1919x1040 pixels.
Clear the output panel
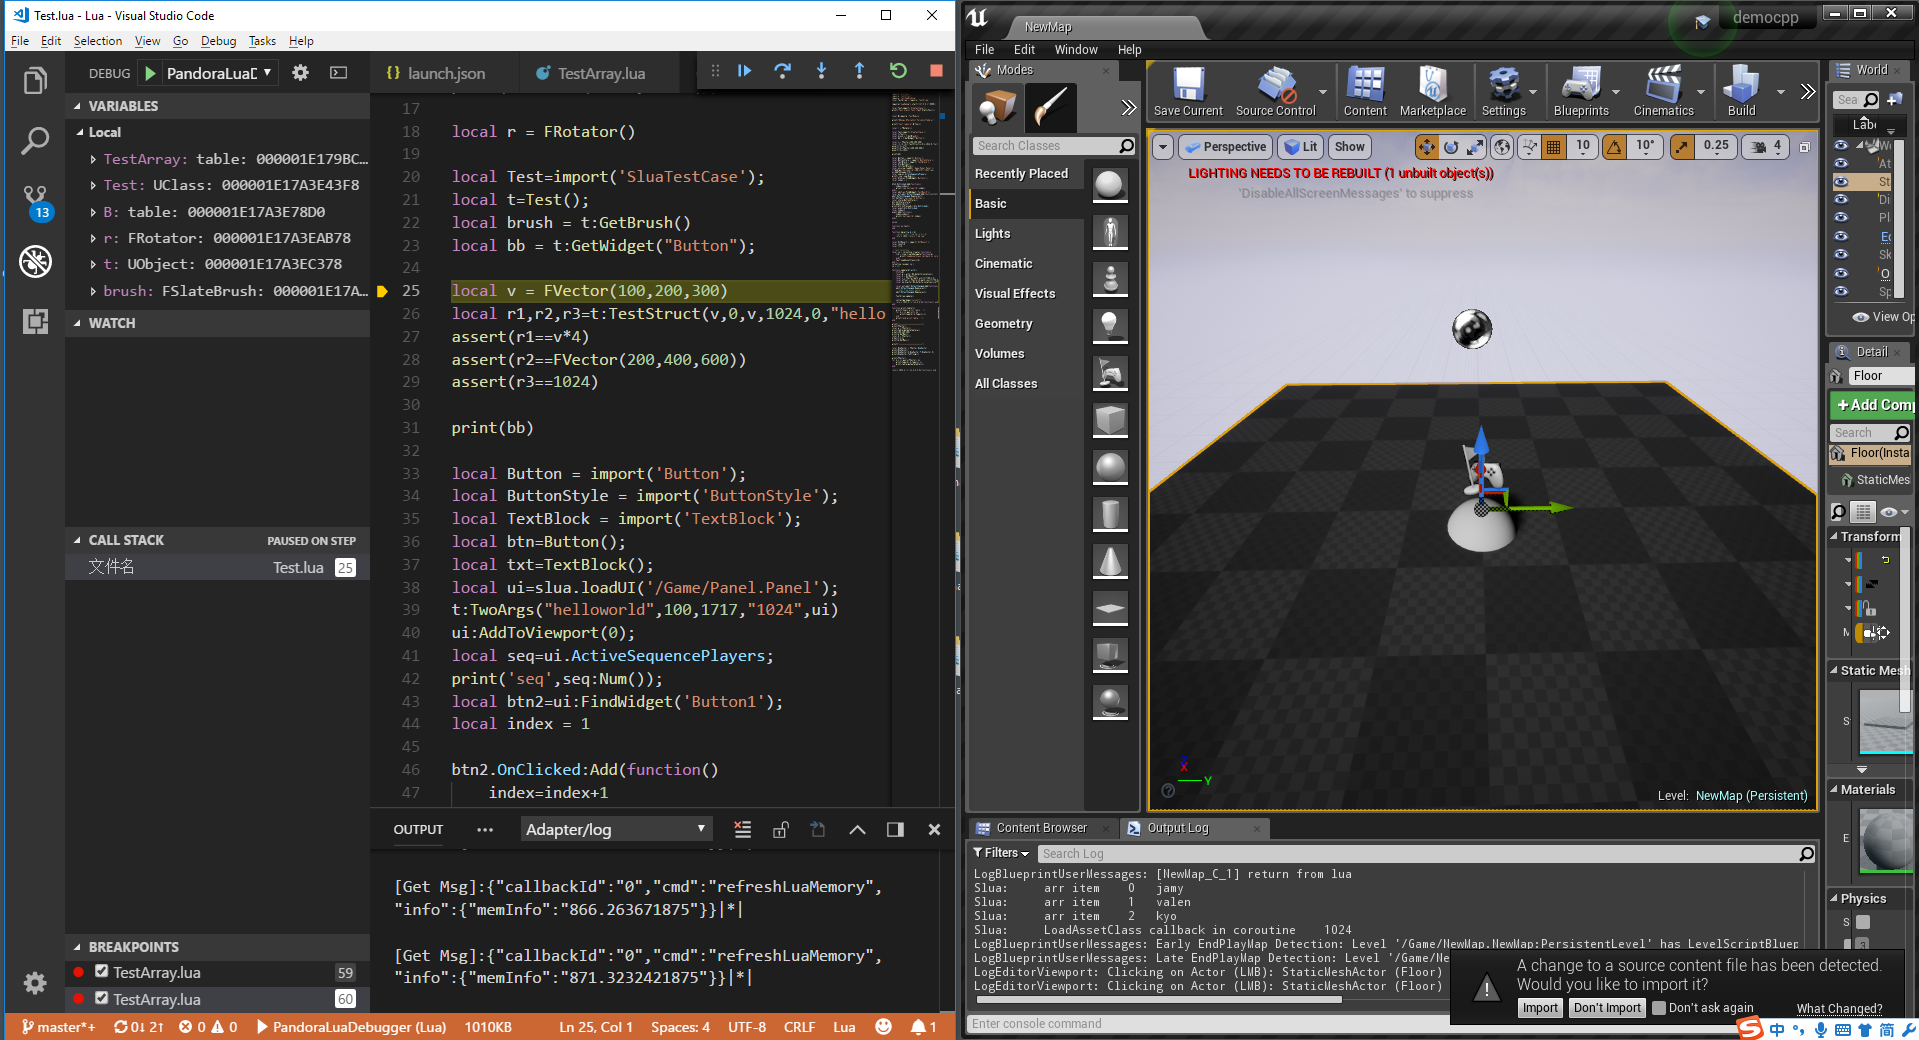tap(742, 829)
